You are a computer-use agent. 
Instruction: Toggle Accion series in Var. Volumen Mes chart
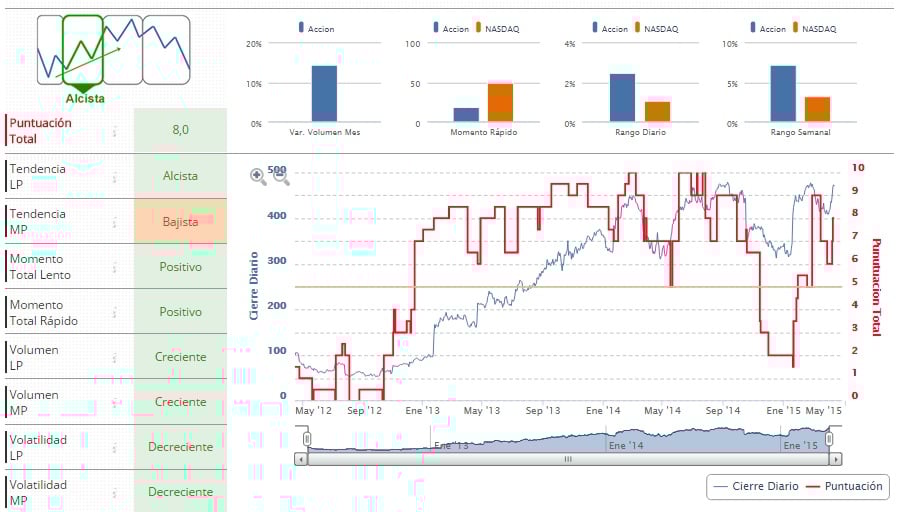pos(316,28)
